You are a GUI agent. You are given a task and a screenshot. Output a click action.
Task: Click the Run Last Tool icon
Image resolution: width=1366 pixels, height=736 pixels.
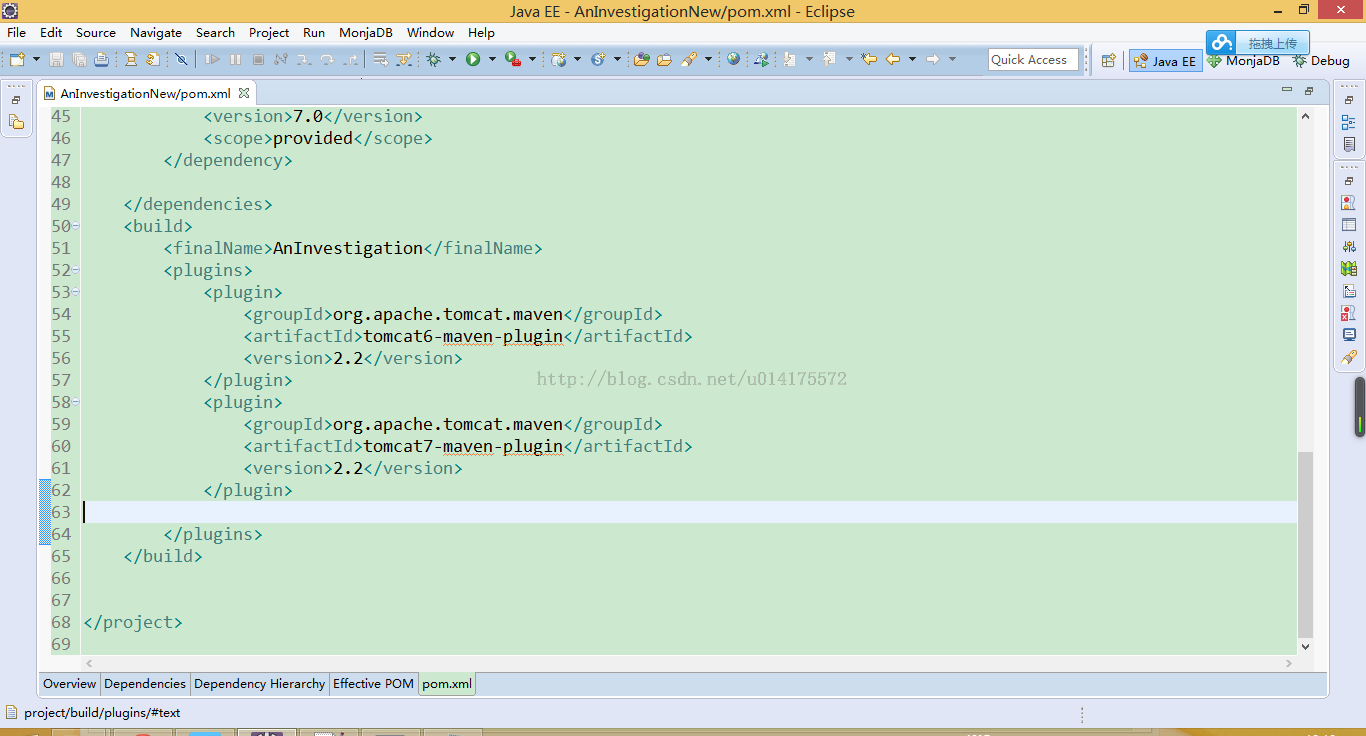coord(512,60)
